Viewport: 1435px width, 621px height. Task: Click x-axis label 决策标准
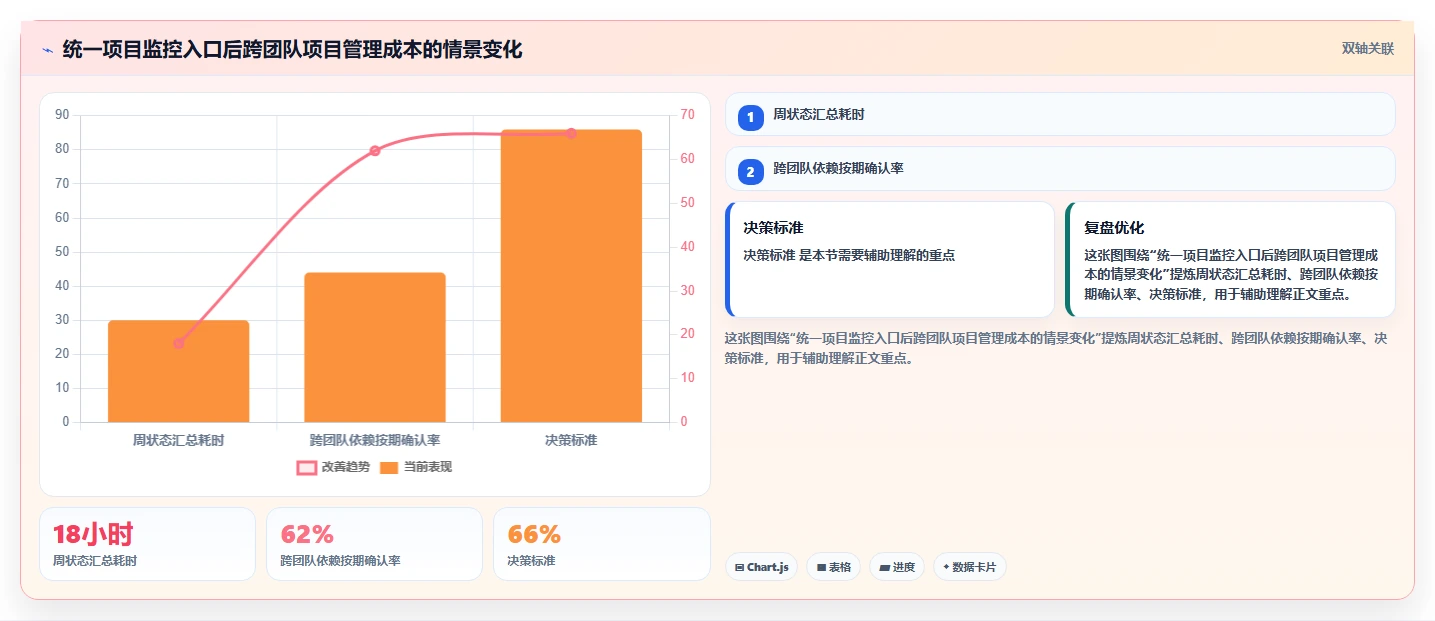click(571, 440)
